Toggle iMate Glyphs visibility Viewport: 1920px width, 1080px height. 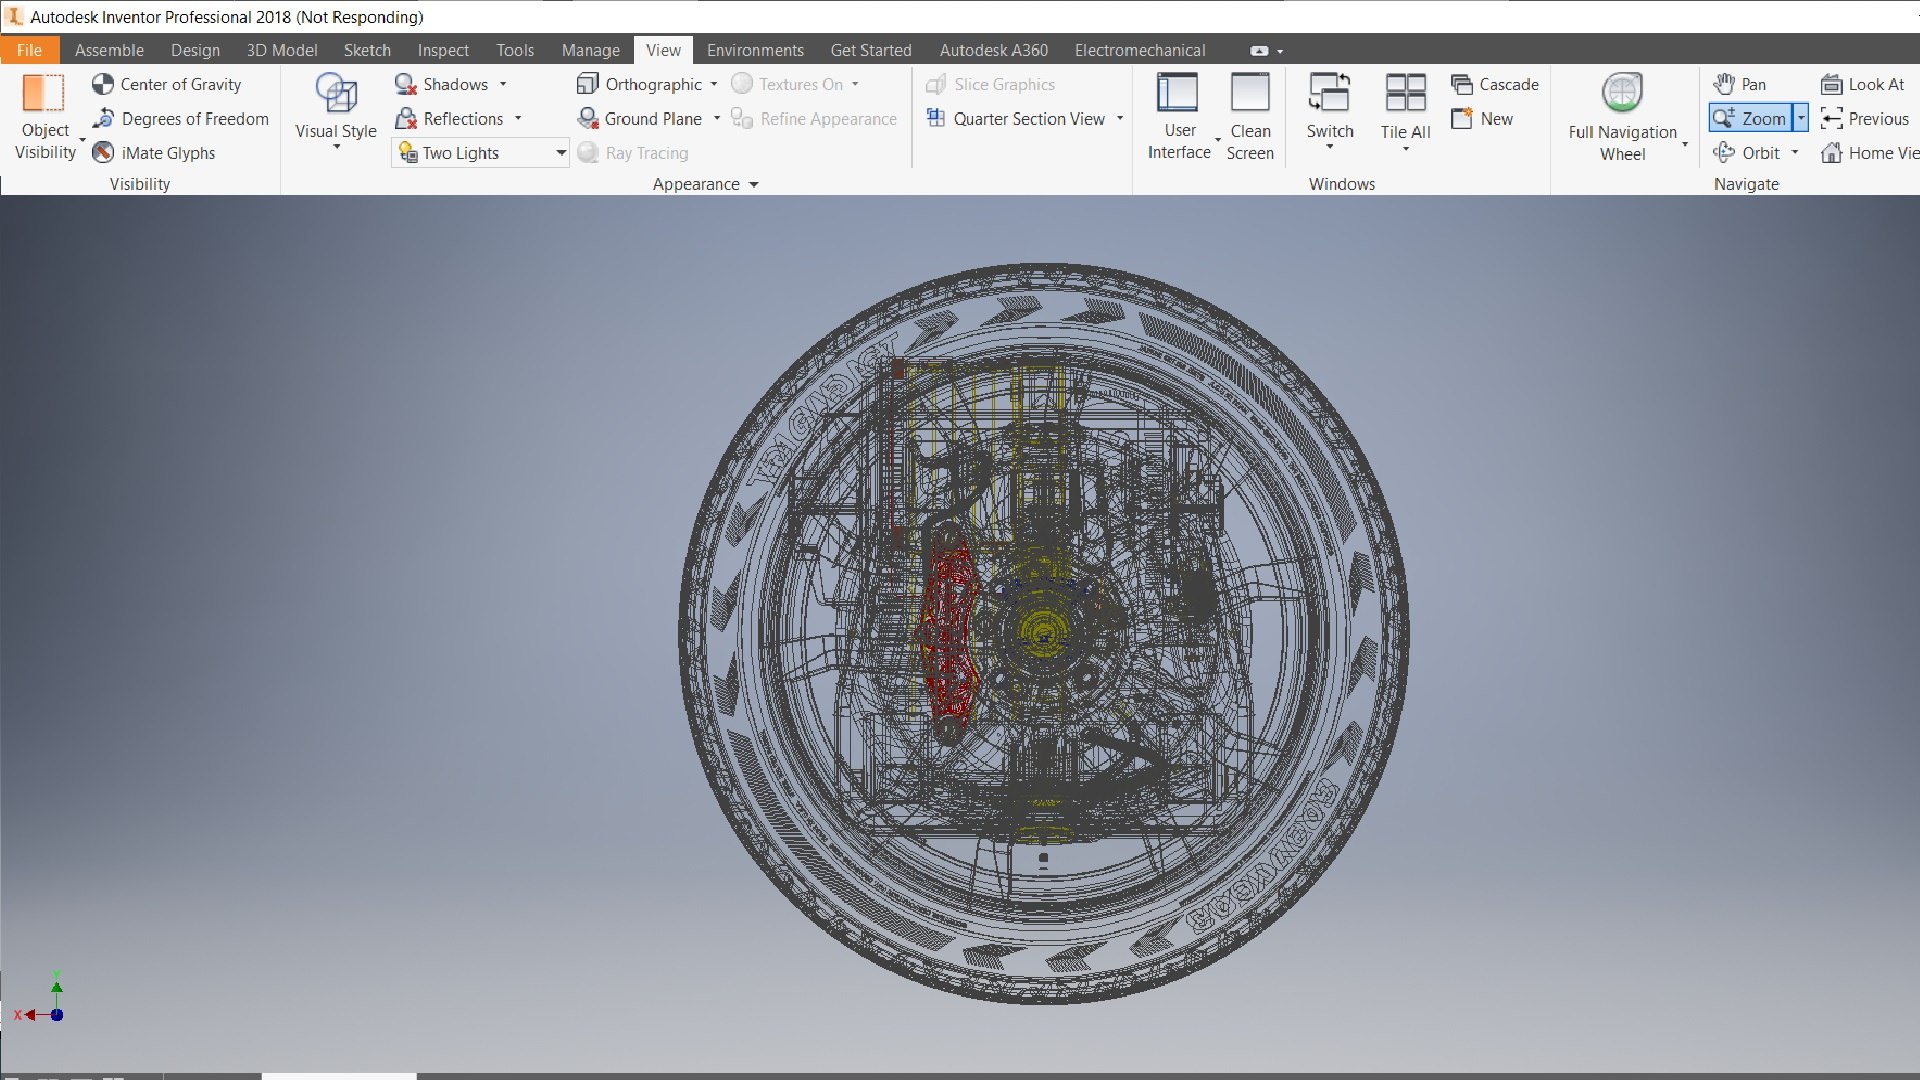pos(154,152)
